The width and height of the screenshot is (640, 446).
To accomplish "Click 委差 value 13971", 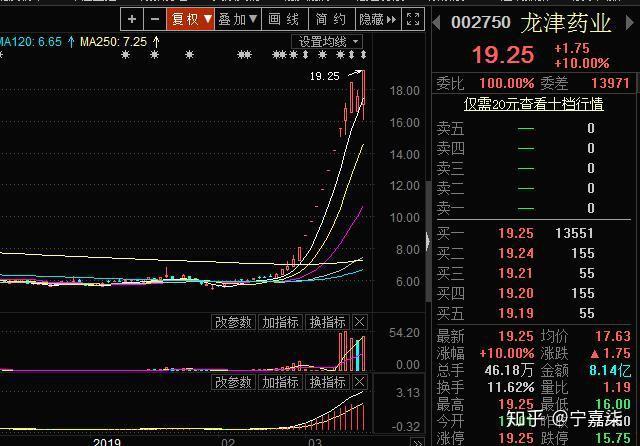I will click(x=610, y=83).
